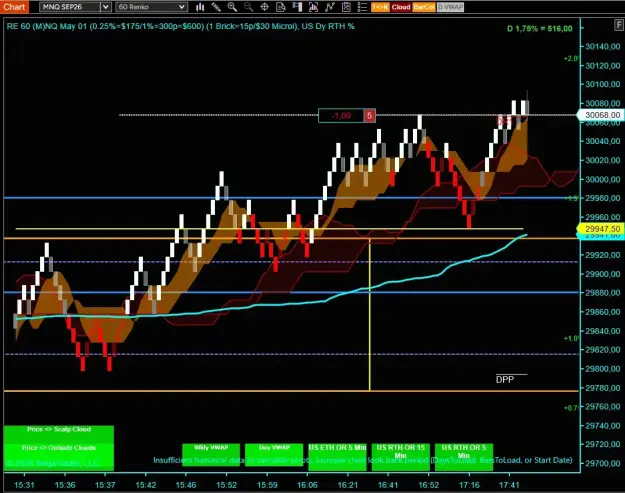The height and width of the screenshot is (493, 625).
Task: Open the indicators icon
Action: [x=330, y=7]
